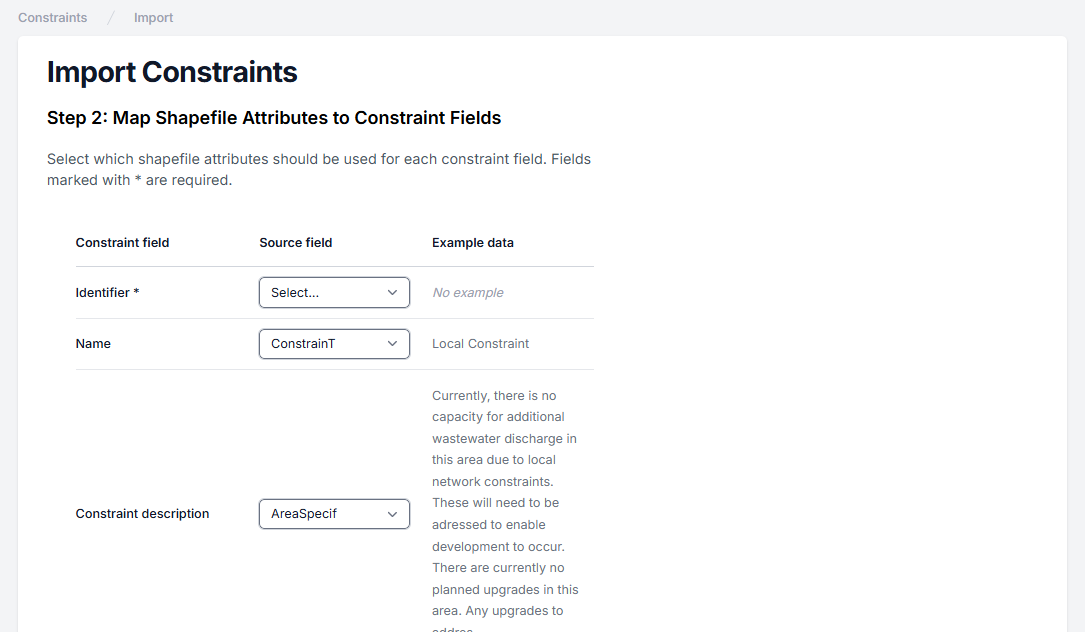Click the breadcrumb slash separator
This screenshot has width=1085, height=632.
(111, 18)
